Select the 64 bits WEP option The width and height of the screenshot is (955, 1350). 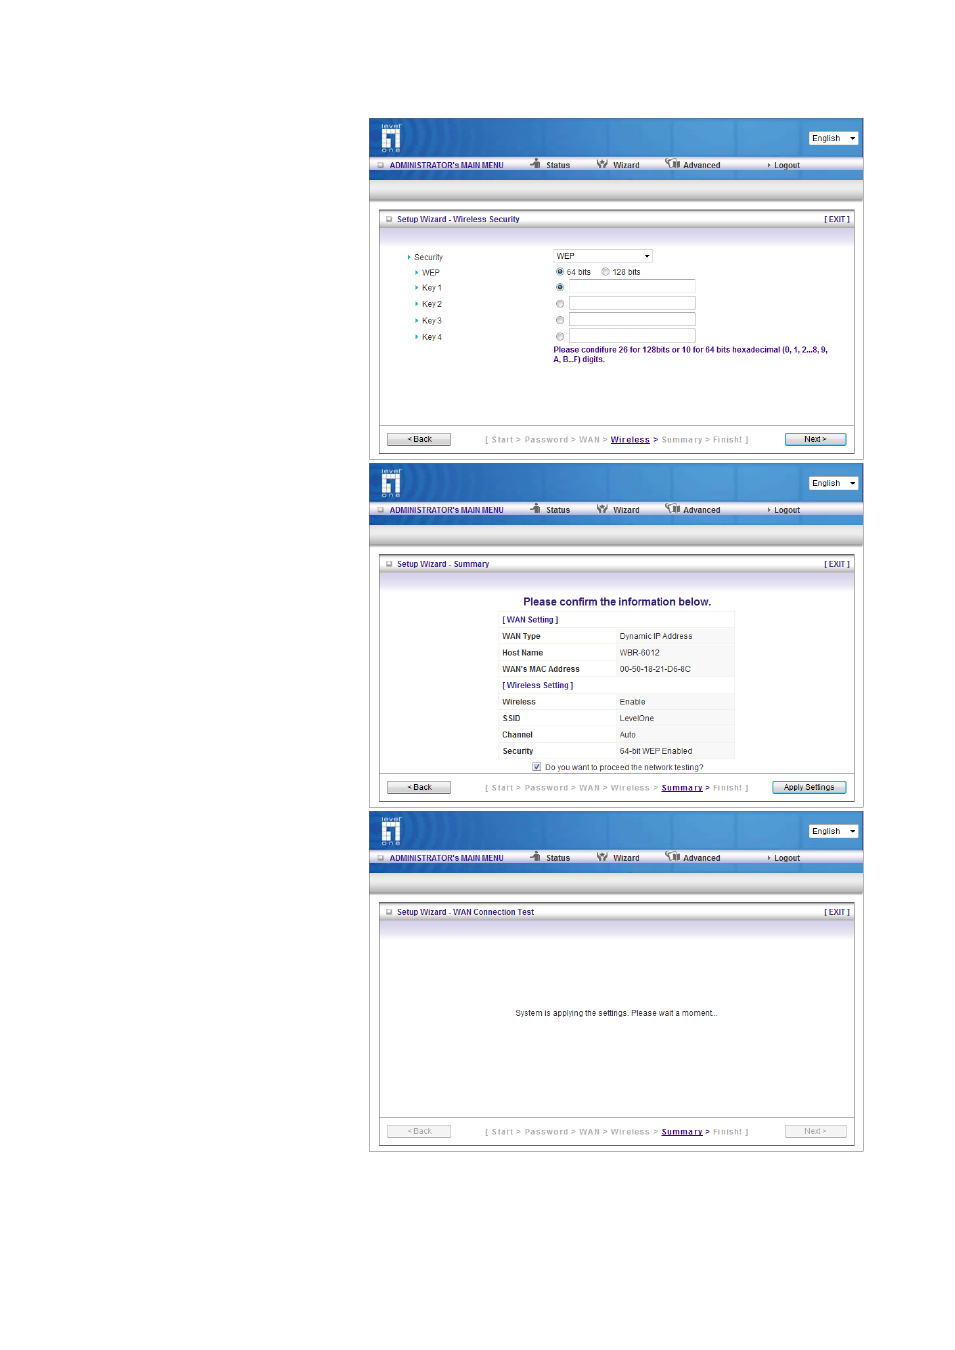pos(560,272)
